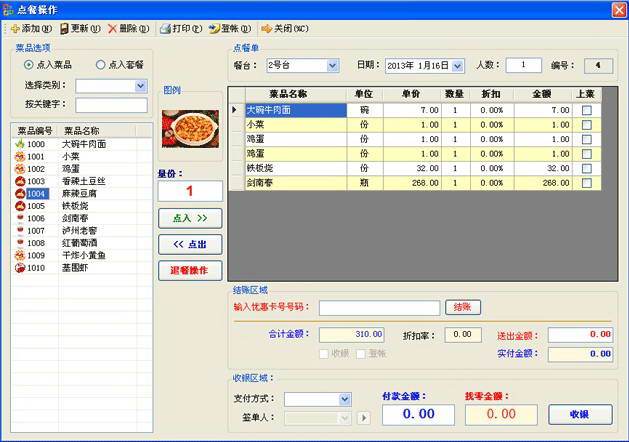629x442 pixels.
Task: Select the icon of dish 1009 干炸小黄鱼
Action: [20, 255]
